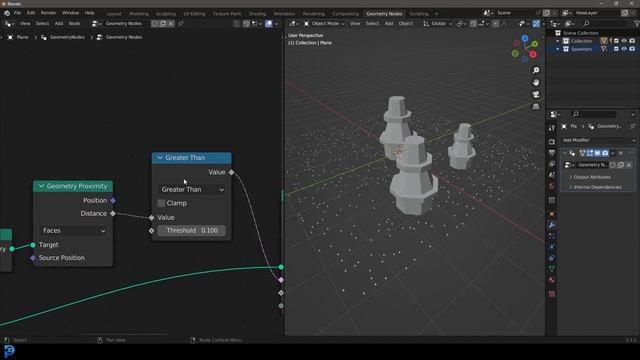Remove the Geometry Nodes modifier with X
The image size is (640, 360).
pyautogui.click(x=621, y=153)
